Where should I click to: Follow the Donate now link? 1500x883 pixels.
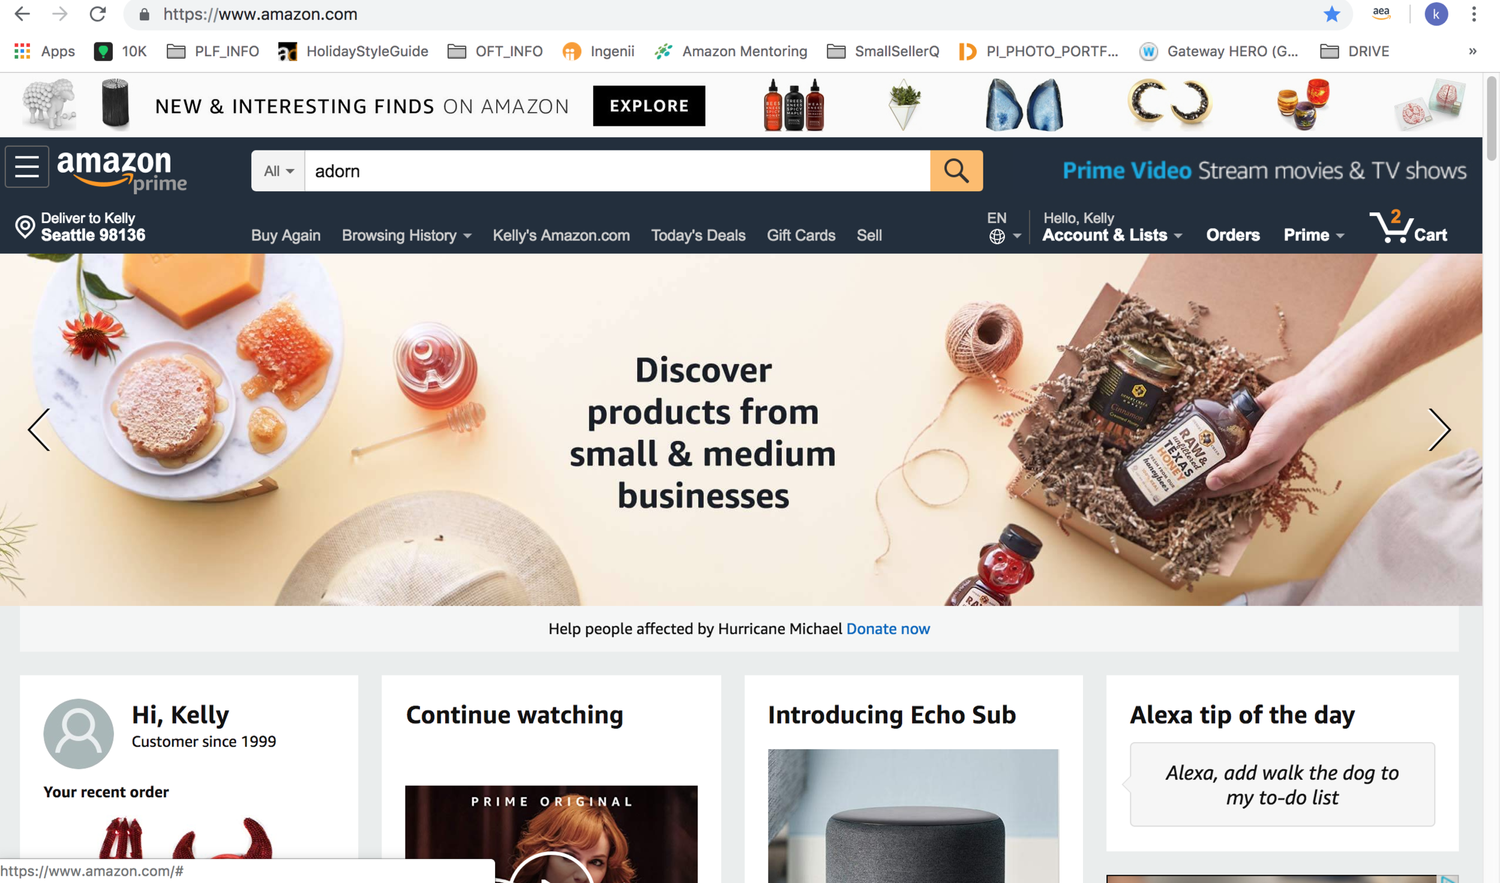[x=888, y=629]
